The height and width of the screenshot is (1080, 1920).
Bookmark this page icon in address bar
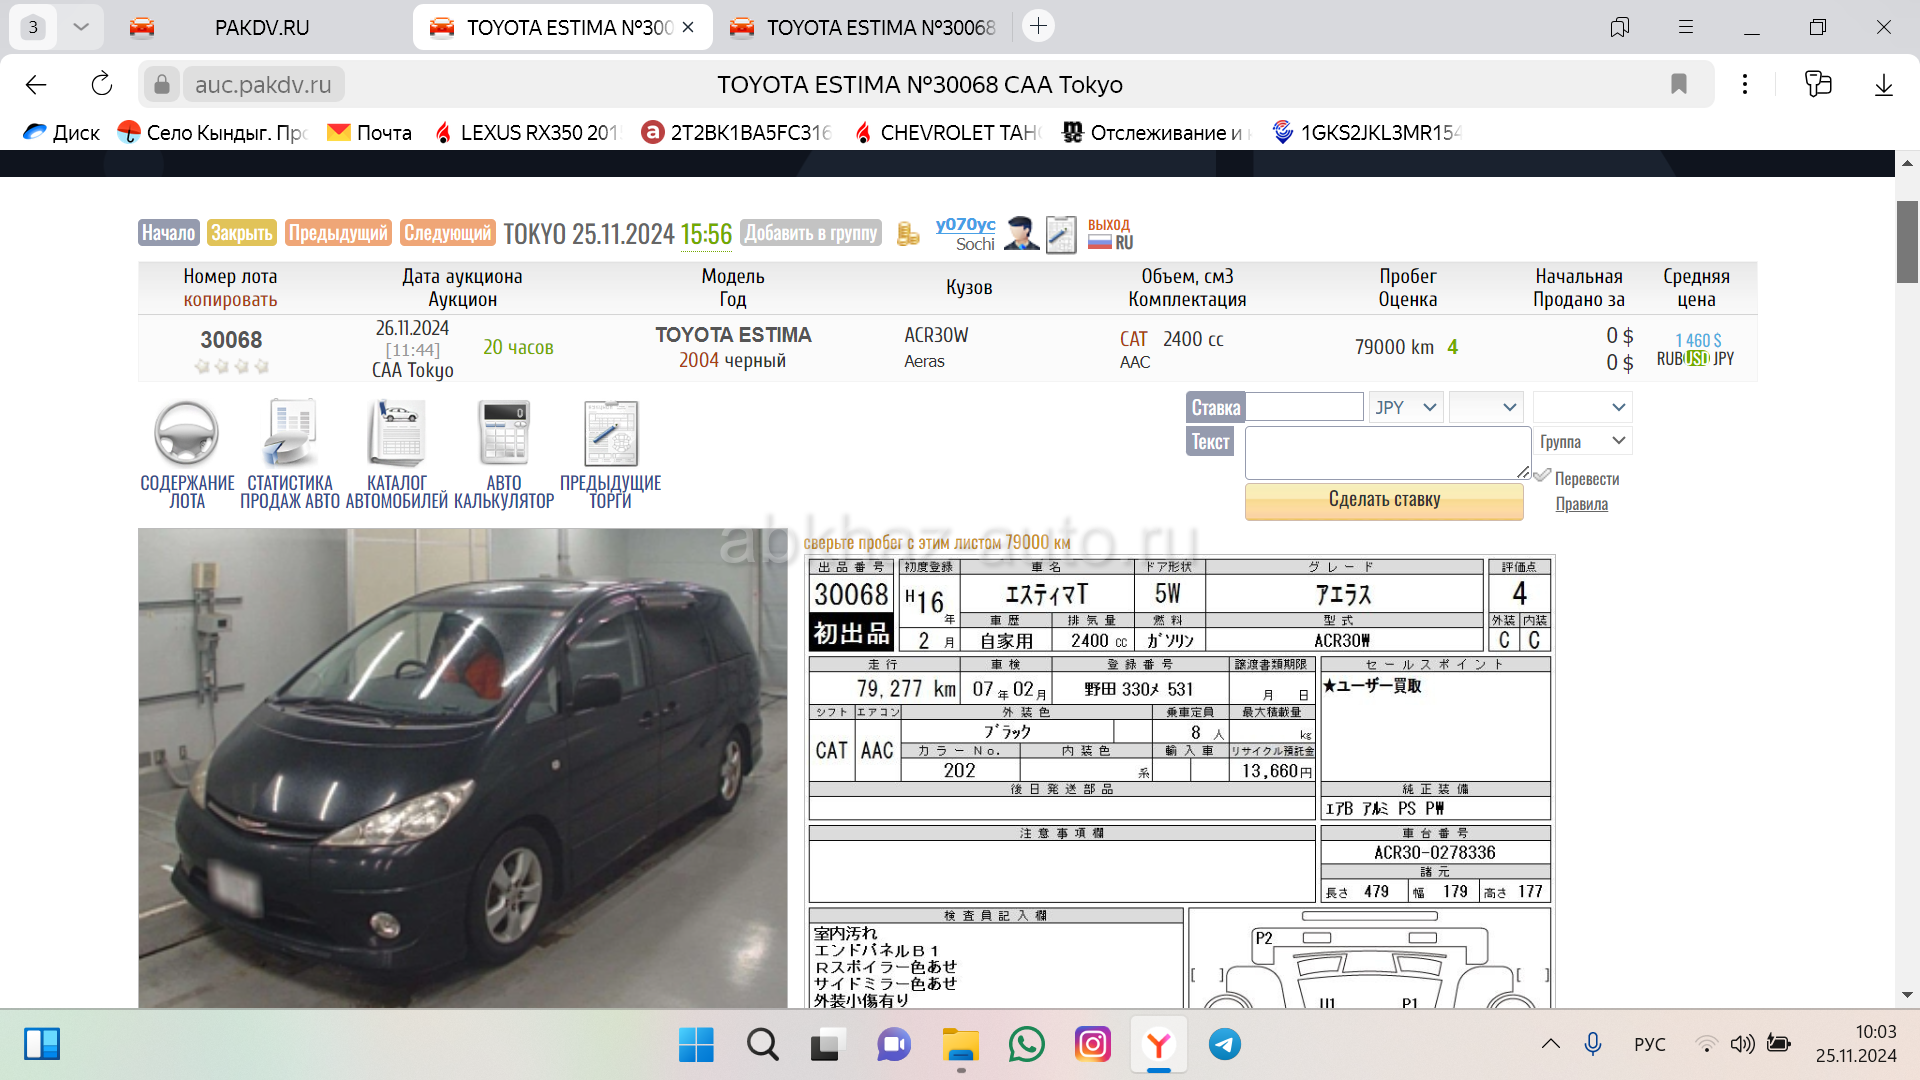pyautogui.click(x=1679, y=84)
